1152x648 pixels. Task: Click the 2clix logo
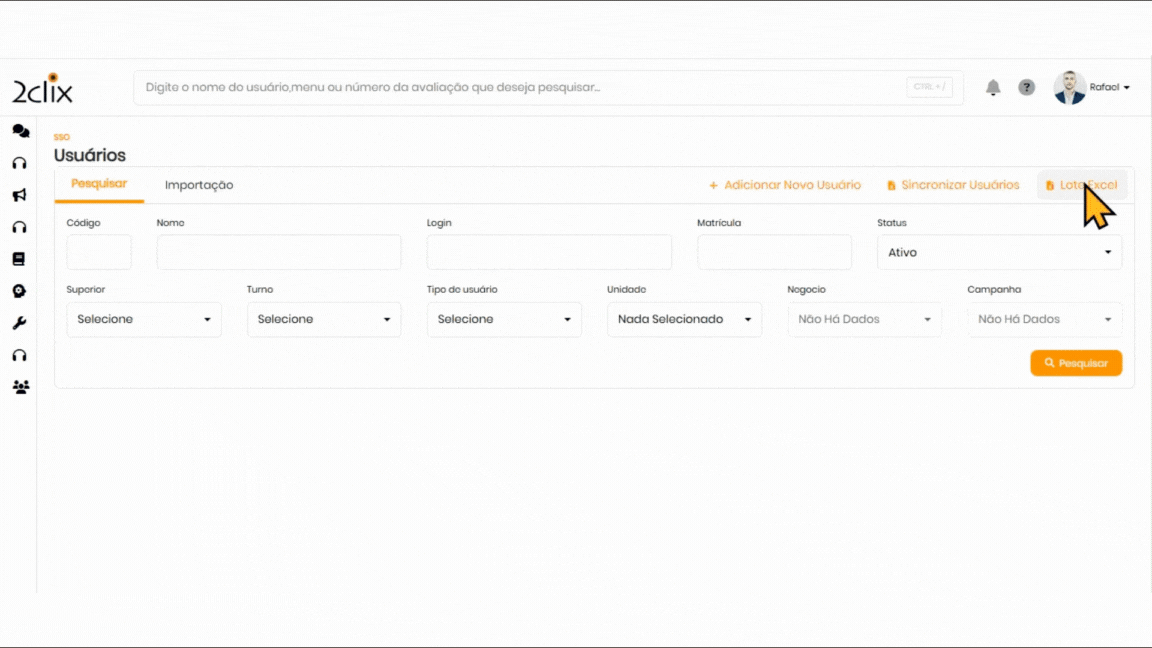click(x=42, y=89)
